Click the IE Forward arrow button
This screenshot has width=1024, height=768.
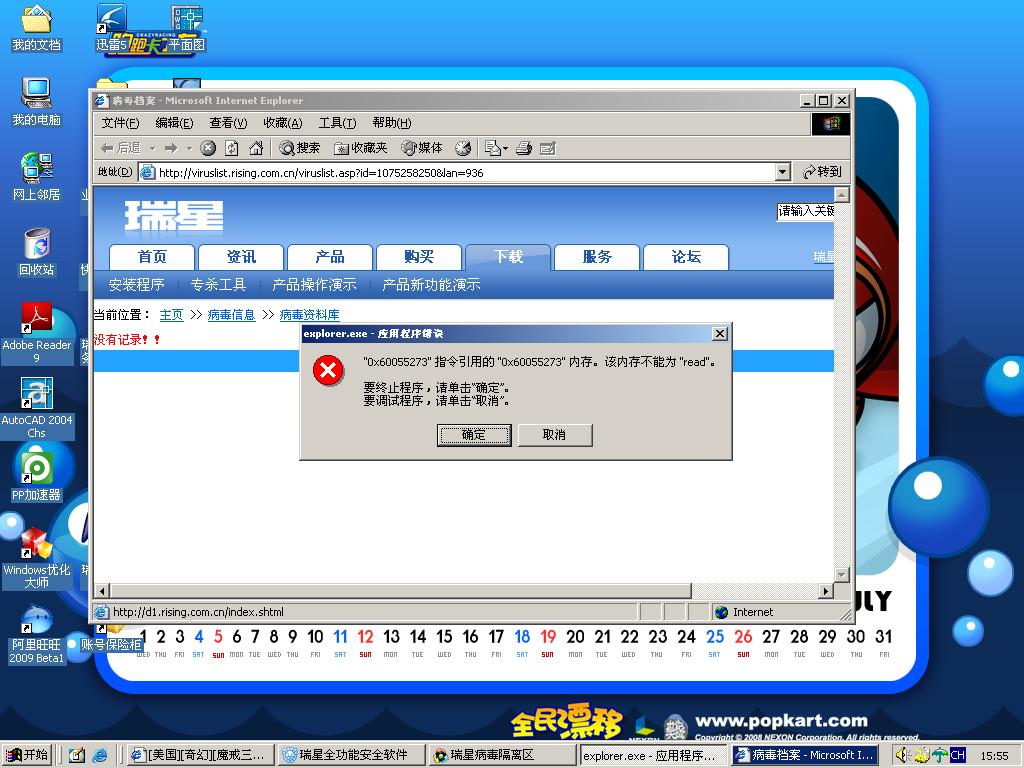point(171,148)
